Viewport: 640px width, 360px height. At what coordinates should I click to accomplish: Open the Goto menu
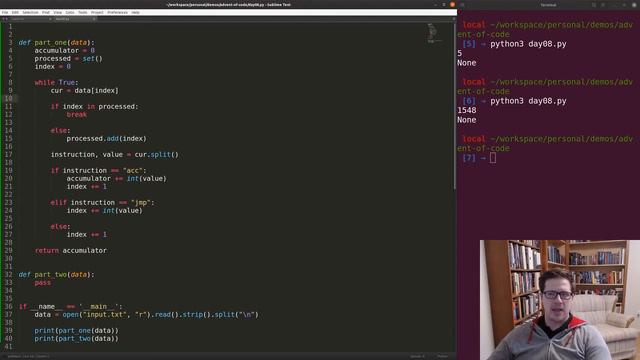[70, 12]
